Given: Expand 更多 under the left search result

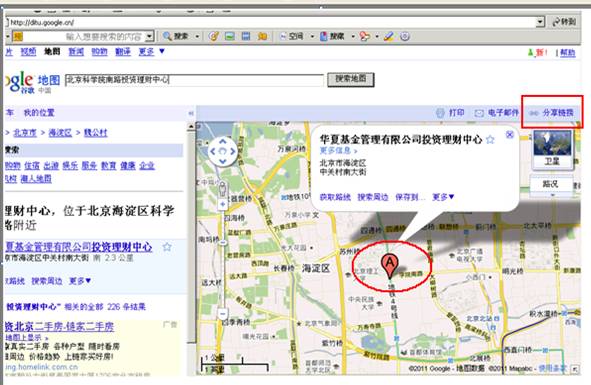Looking at the screenshot, I should coord(80,281).
